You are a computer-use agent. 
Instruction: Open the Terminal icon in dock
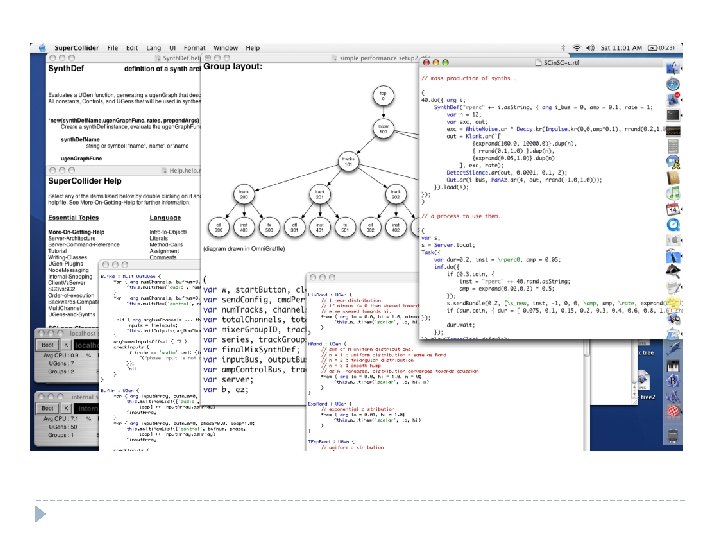673,115
